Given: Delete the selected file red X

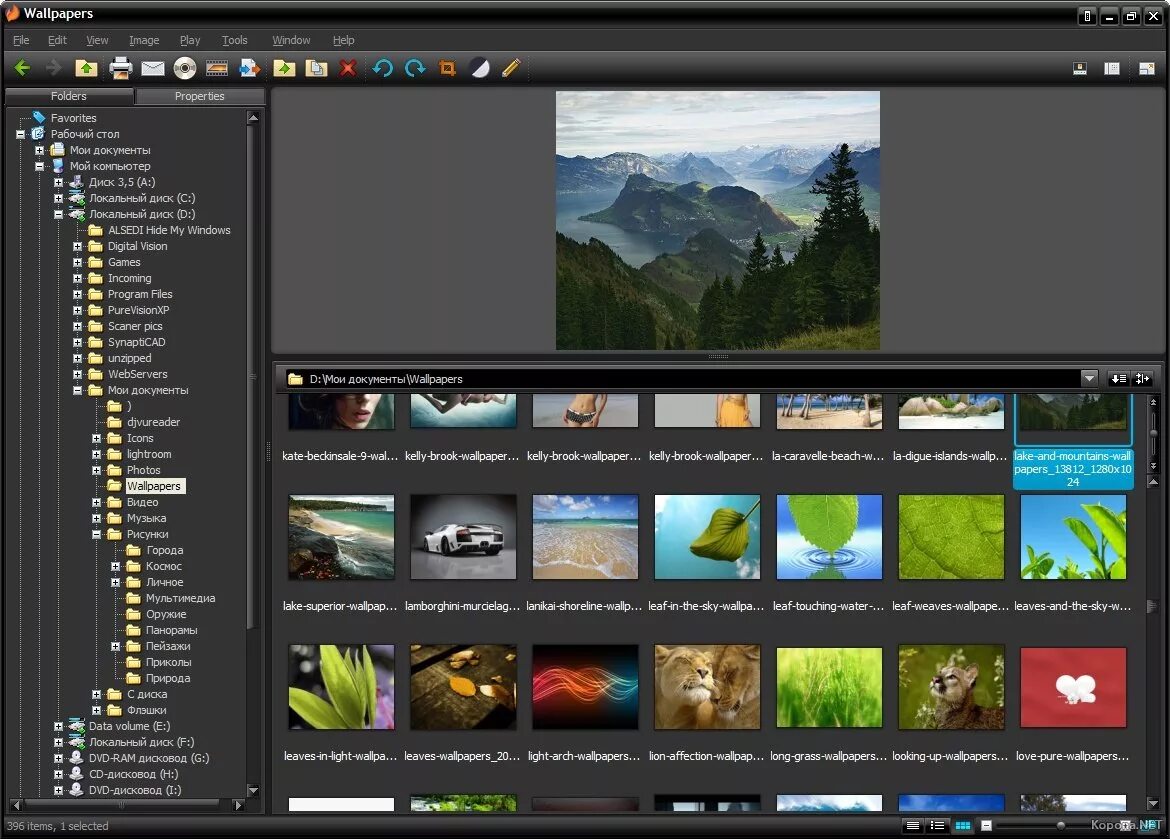Looking at the screenshot, I should pyautogui.click(x=348, y=69).
